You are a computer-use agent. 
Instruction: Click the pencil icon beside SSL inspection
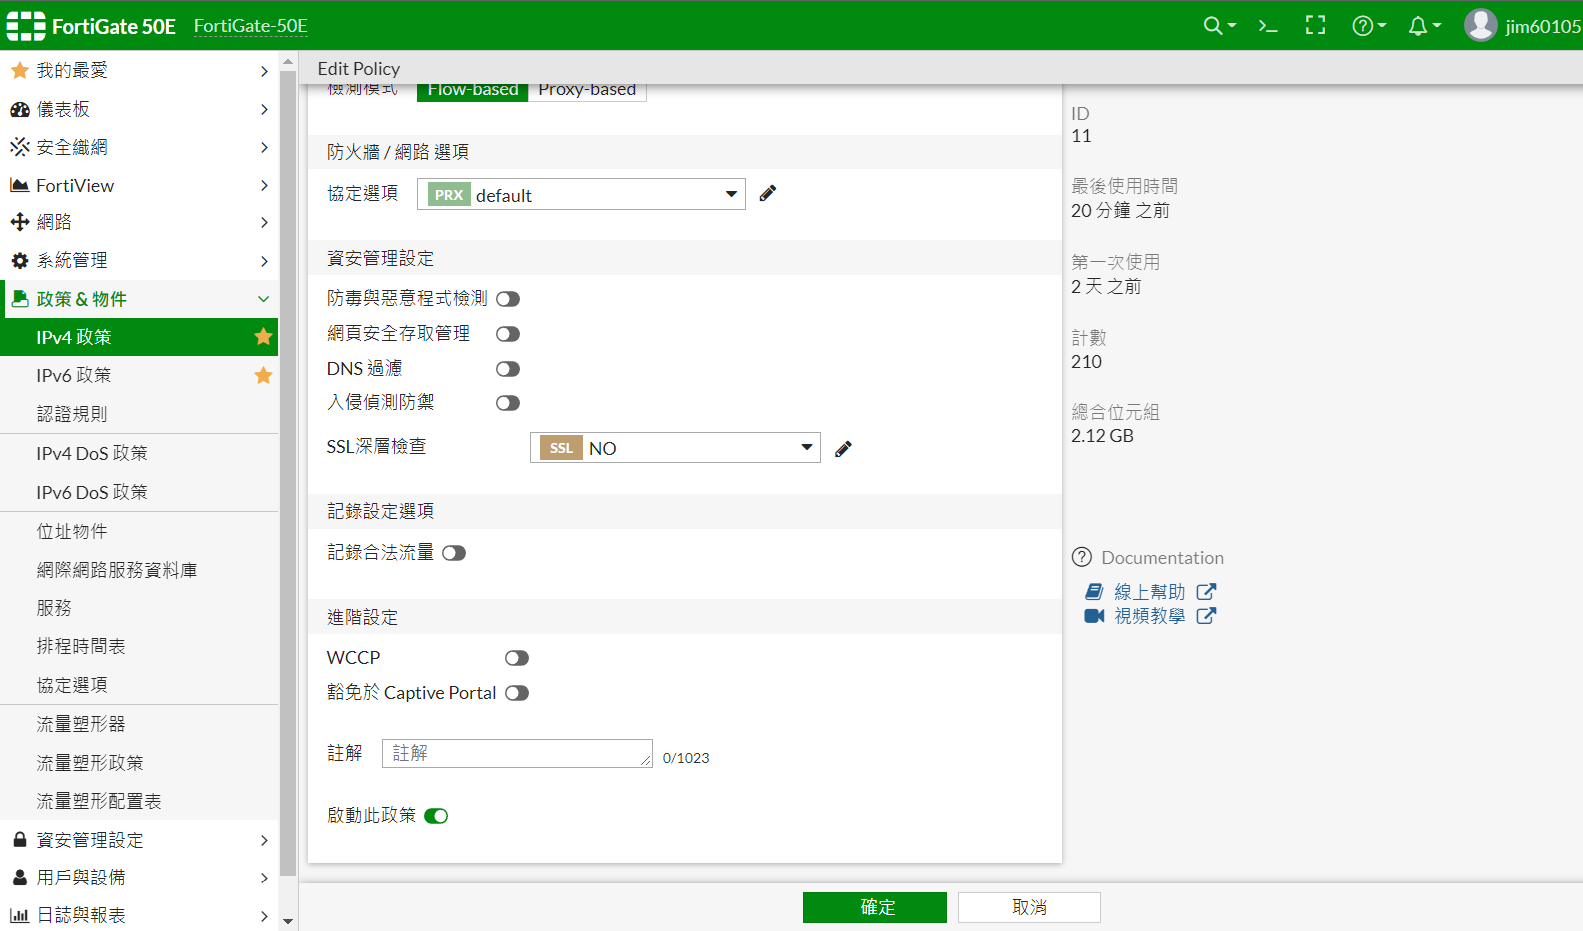click(x=843, y=449)
